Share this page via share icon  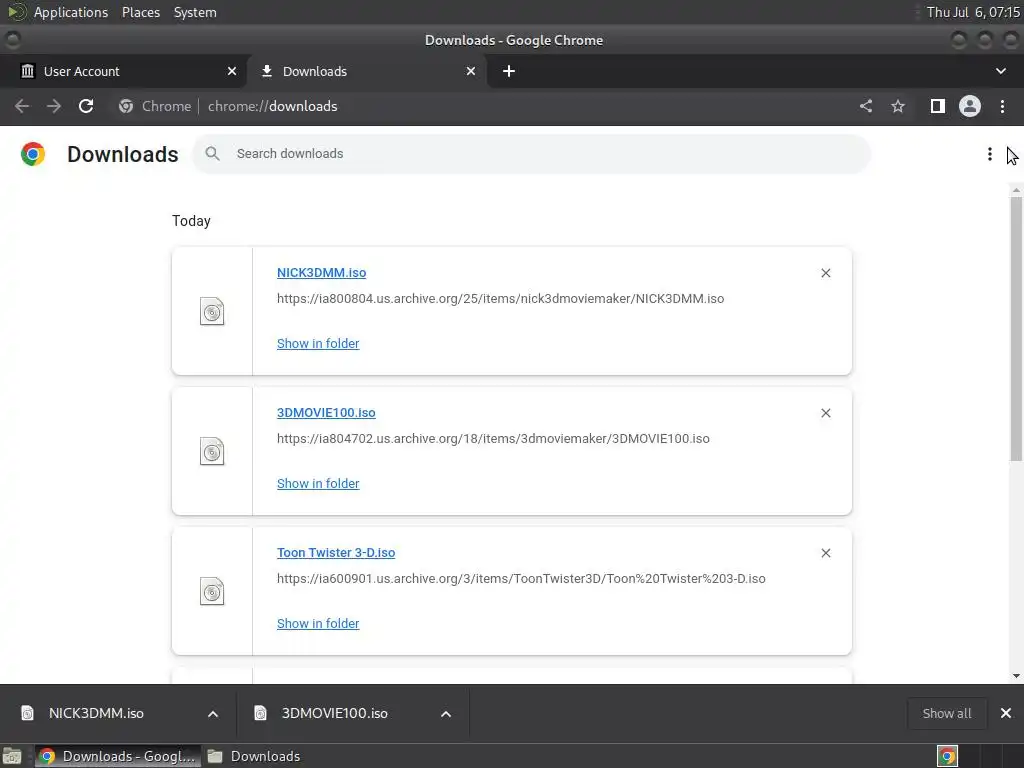[x=866, y=106]
